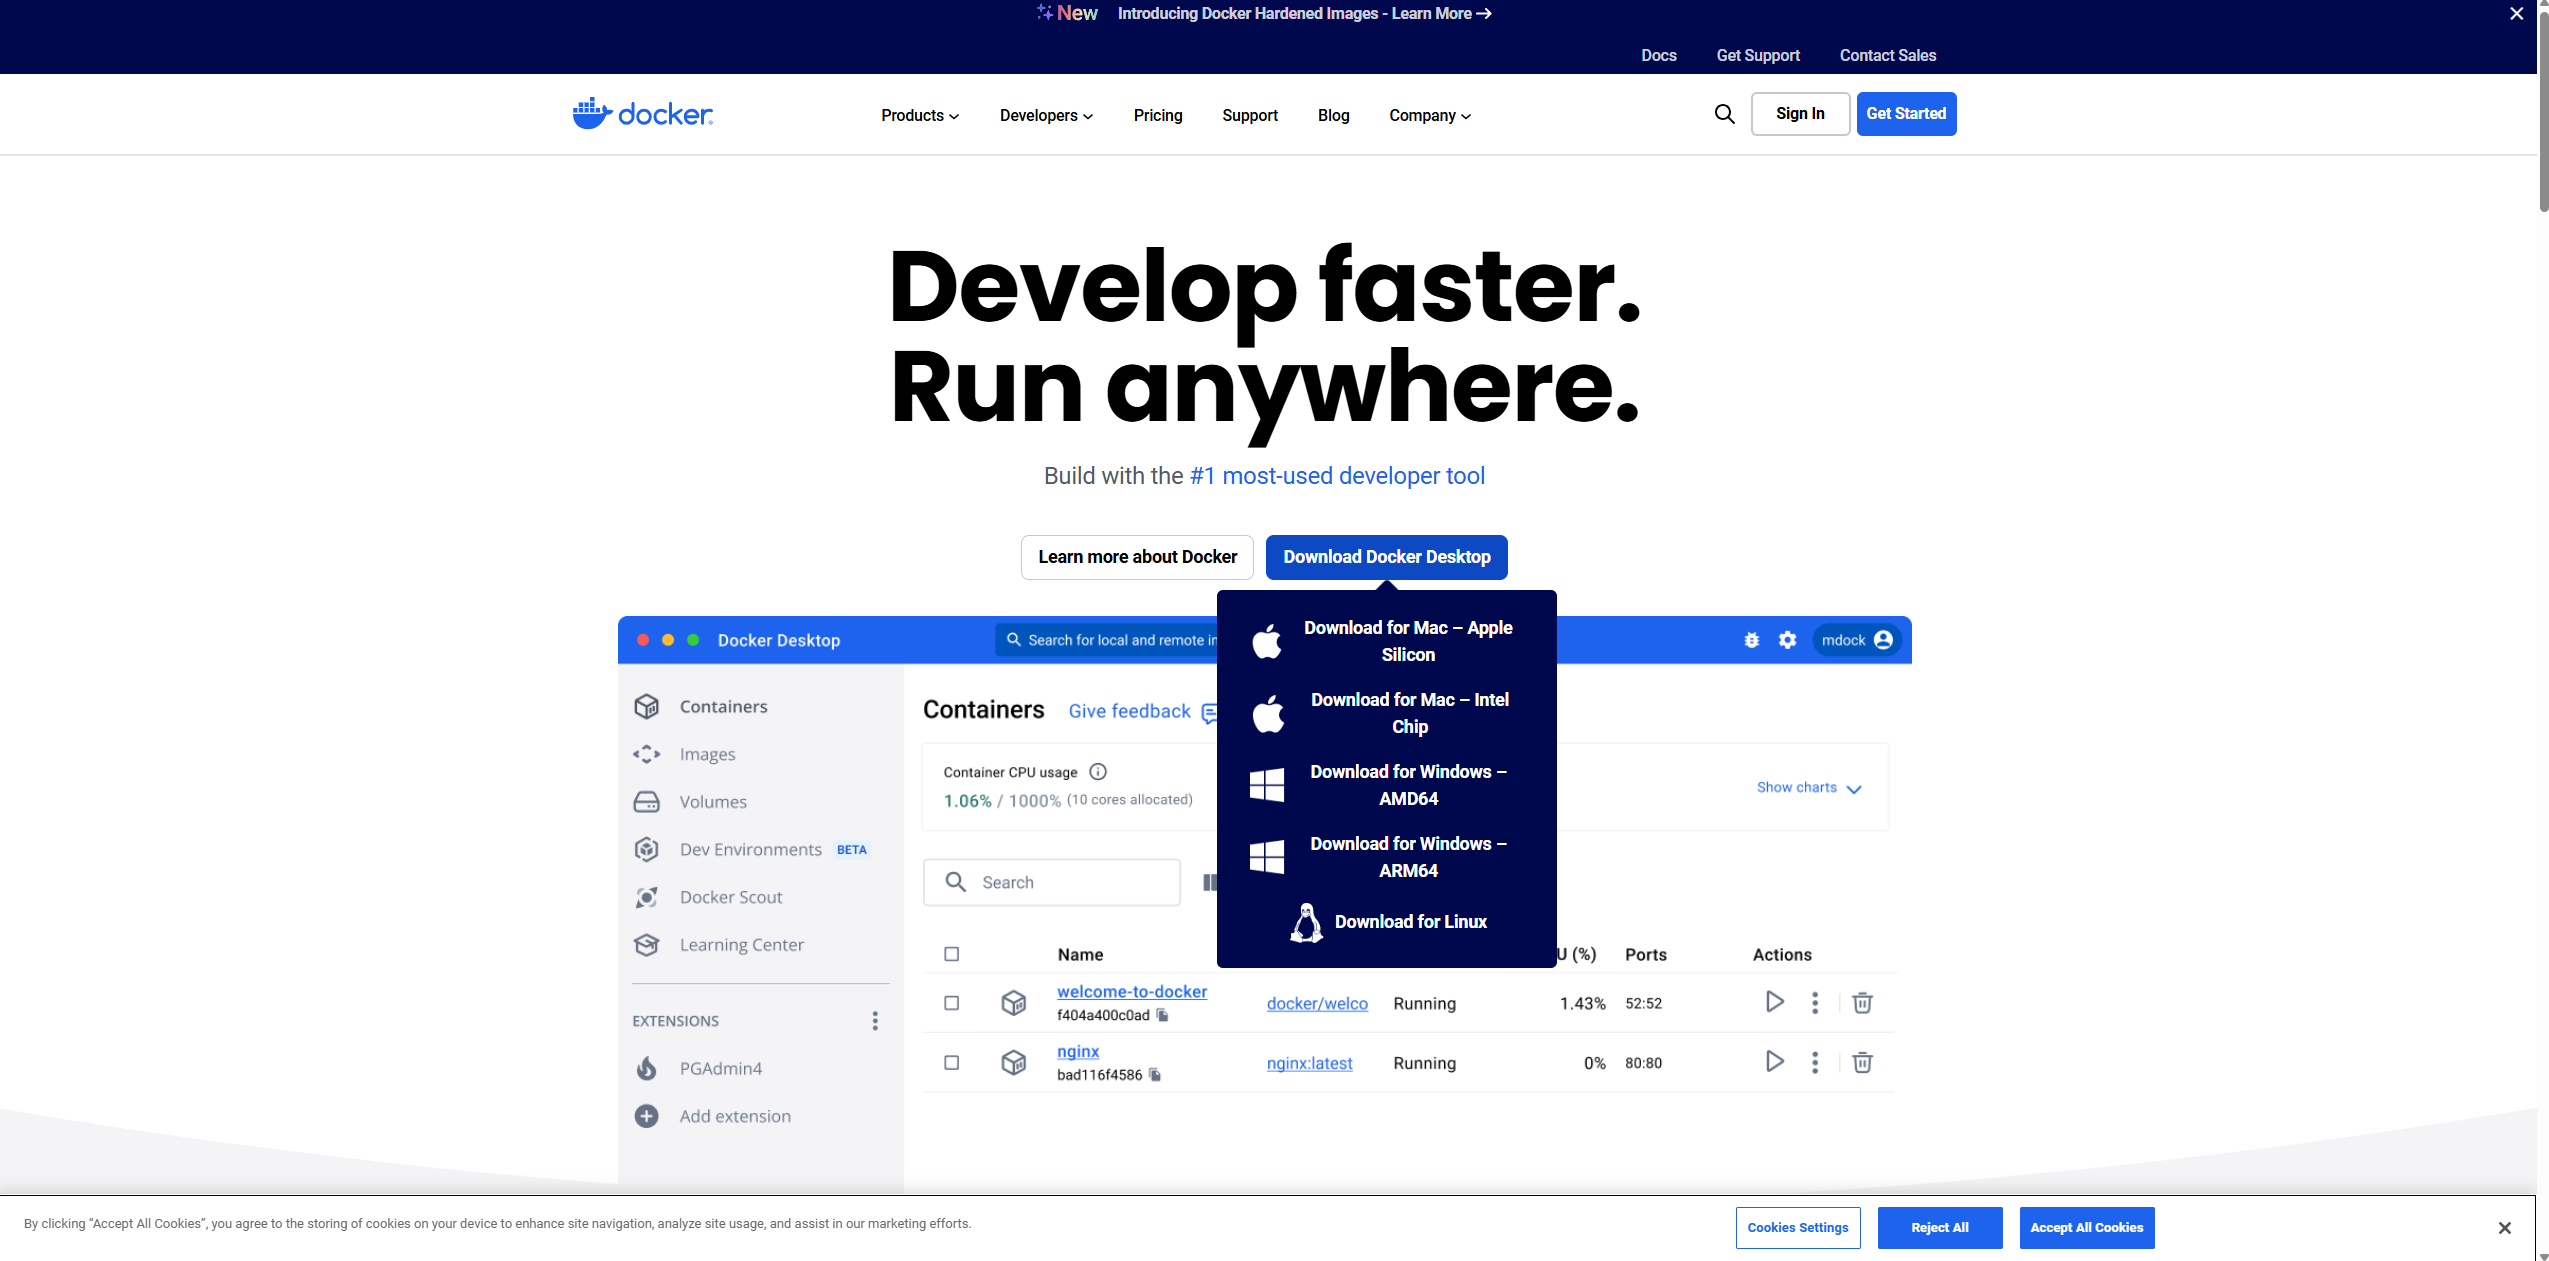Click the settings gear in Docker Desktop header
This screenshot has width=2549, height=1261.
pos(1787,640)
